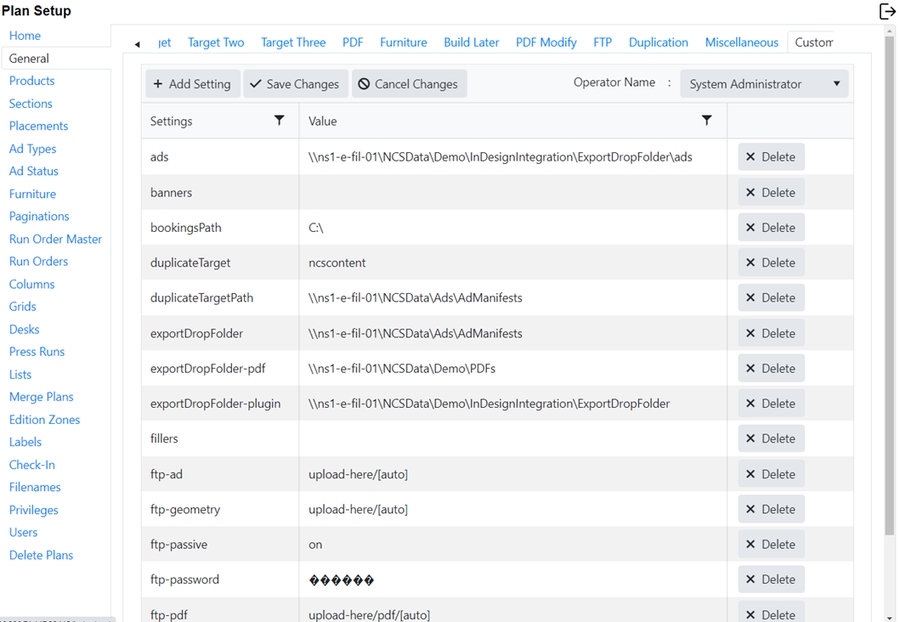Switch to the FTP tab
This screenshot has width=900, height=622.
click(602, 42)
